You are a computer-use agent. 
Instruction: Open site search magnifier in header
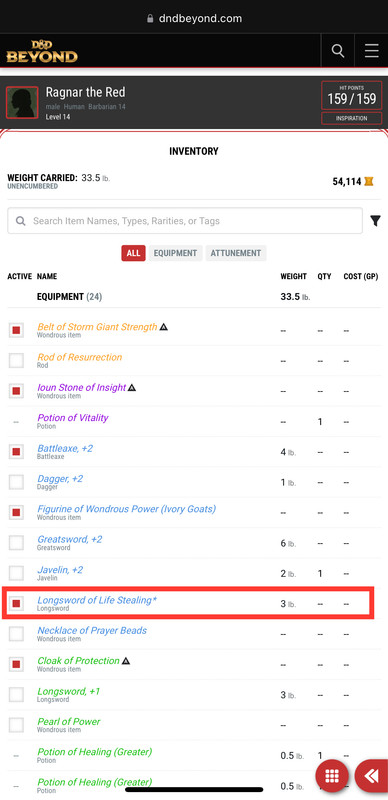point(337,51)
